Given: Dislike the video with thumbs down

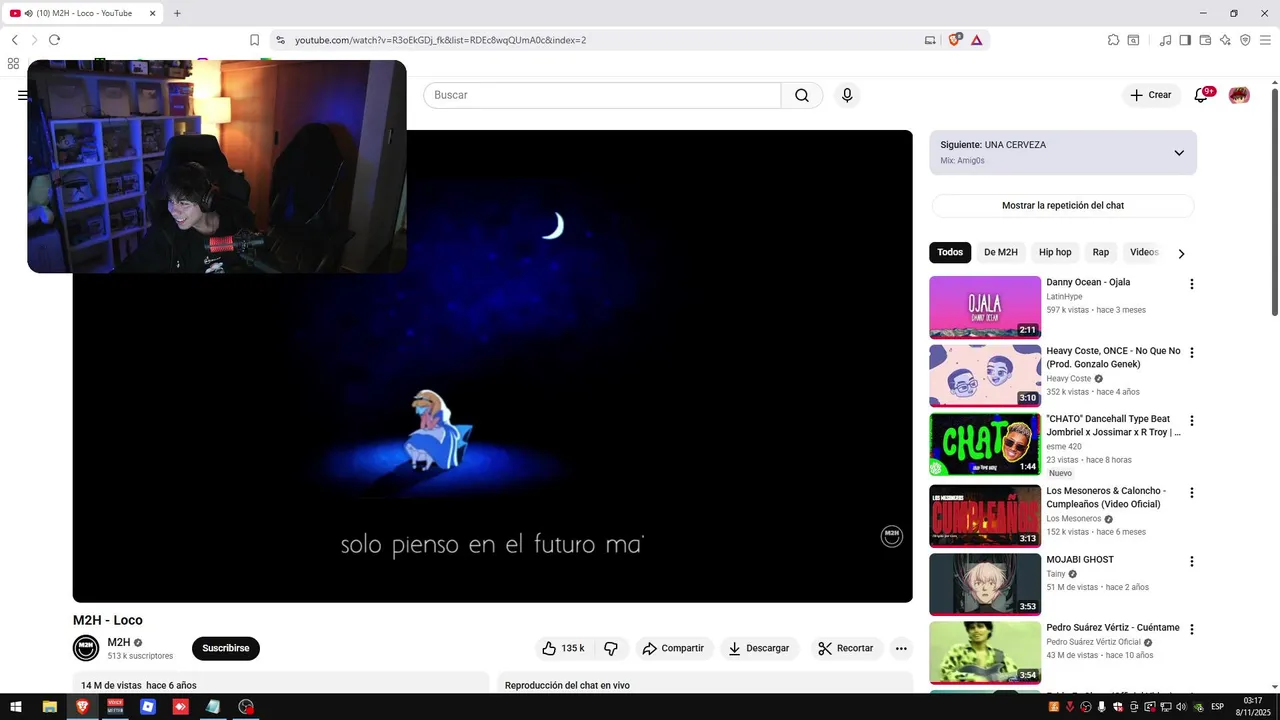Looking at the screenshot, I should tap(611, 648).
